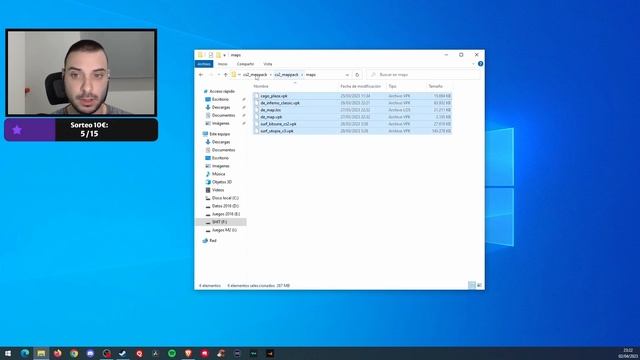Image resolution: width=640 pixels, height=360 pixels.
Task: Refresh the maps folder view
Action: 357,75
